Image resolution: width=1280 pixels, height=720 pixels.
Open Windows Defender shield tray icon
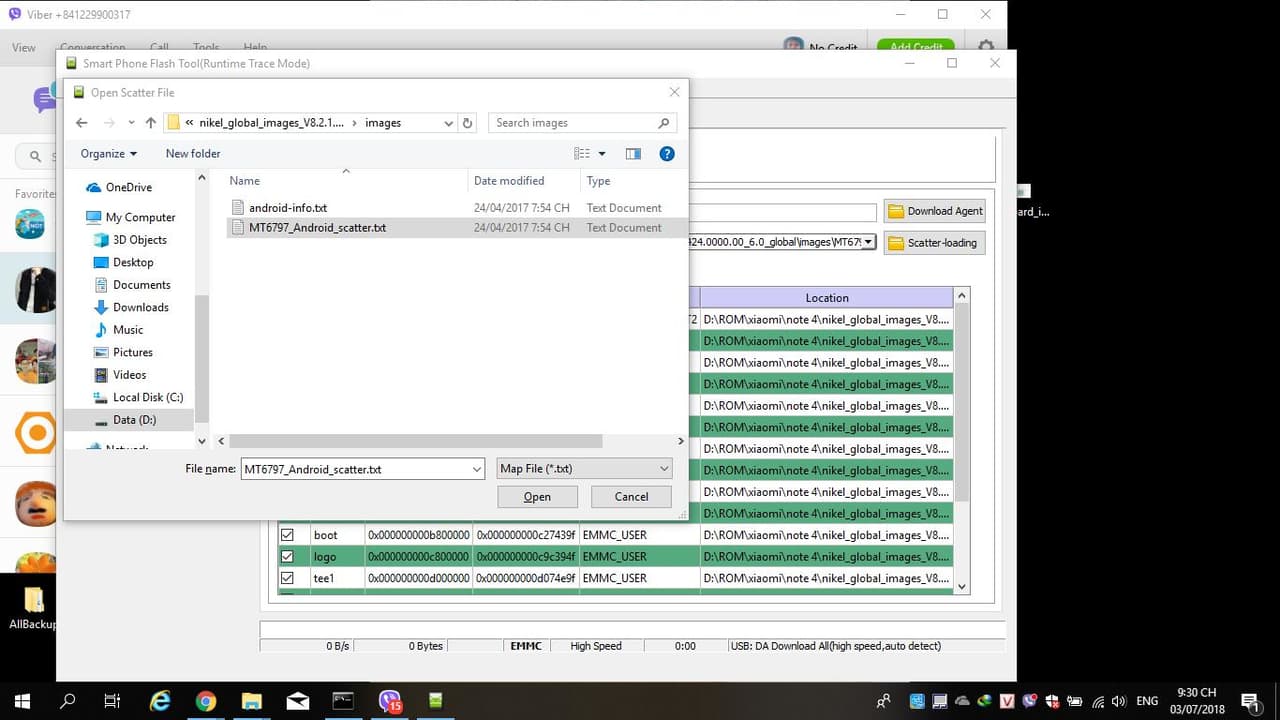(1051, 702)
